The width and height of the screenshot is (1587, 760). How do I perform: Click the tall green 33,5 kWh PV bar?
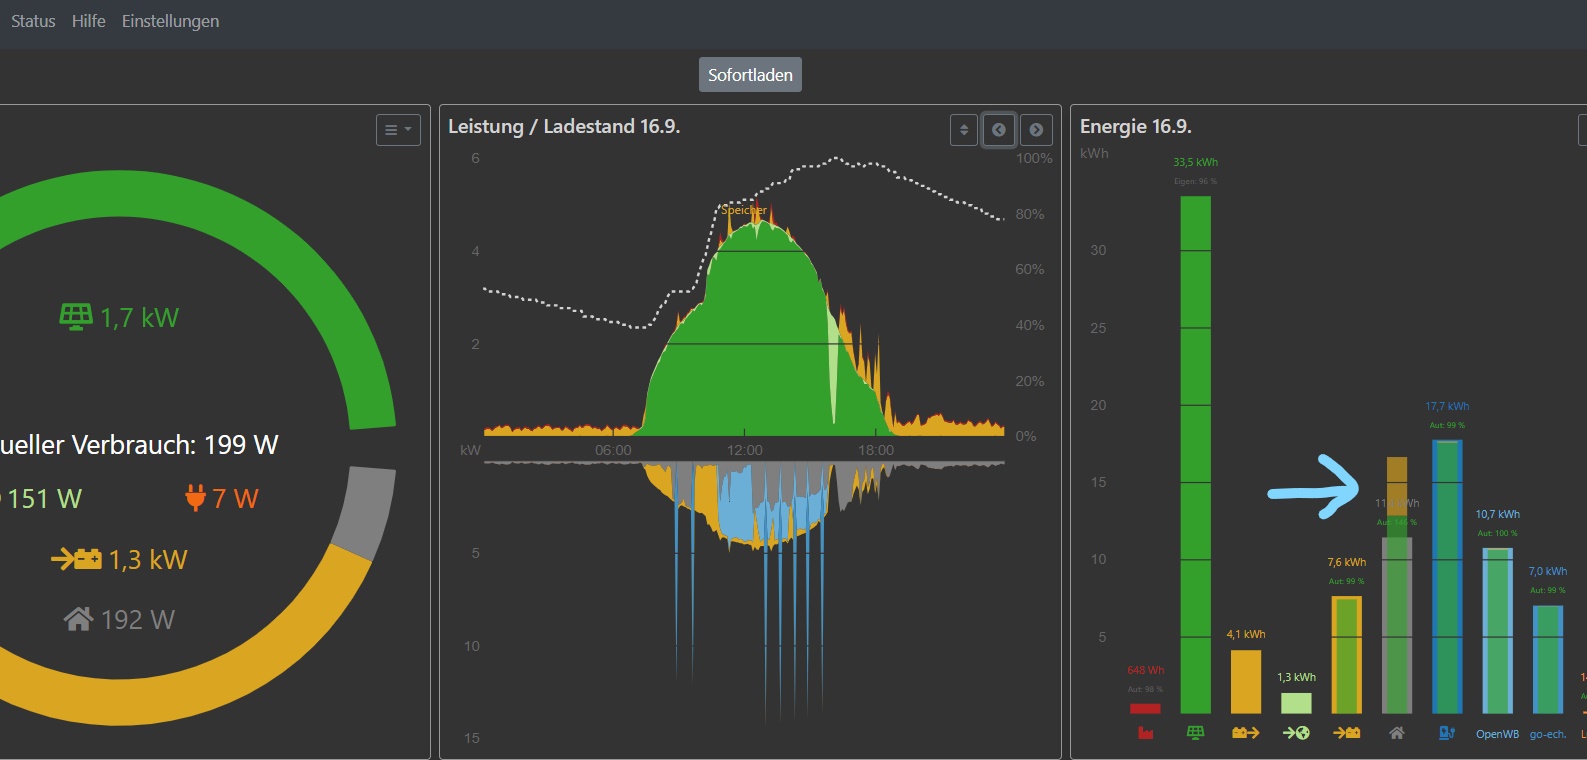coord(1195,450)
